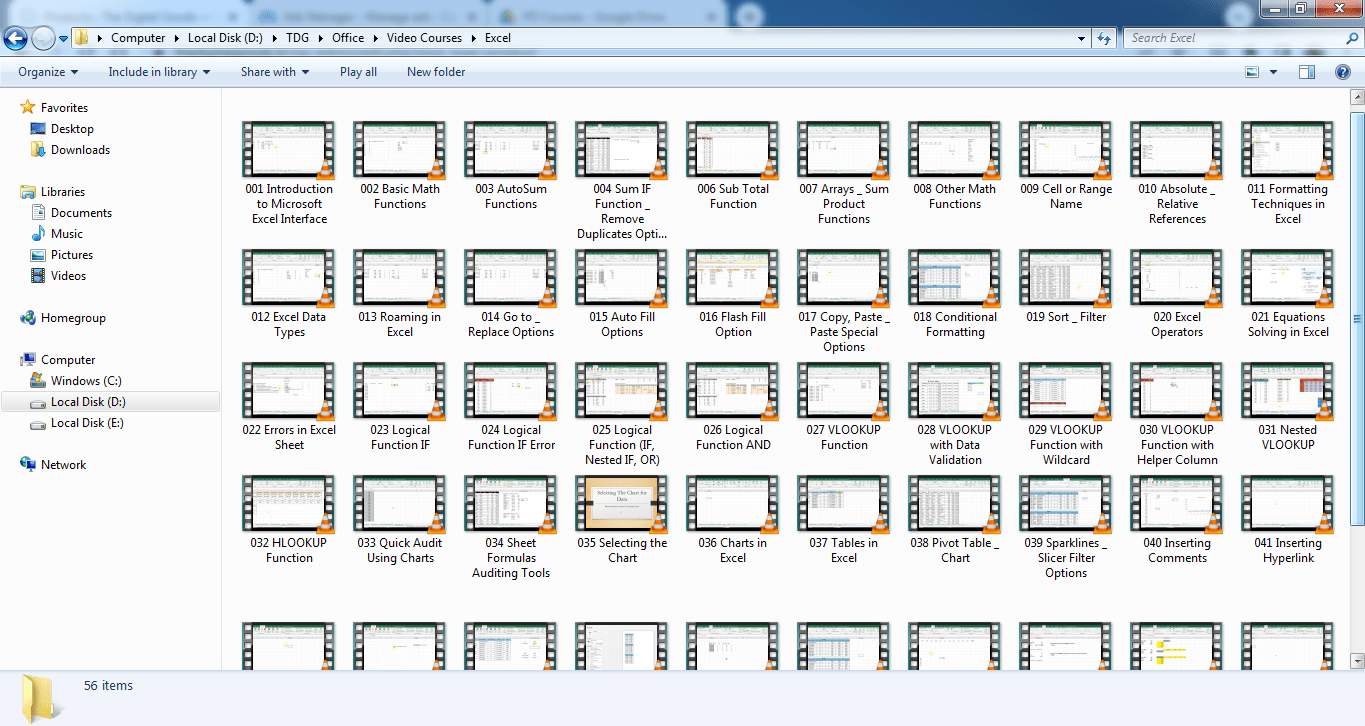Open the Videos library
Image resolution: width=1365 pixels, height=726 pixels.
68,276
